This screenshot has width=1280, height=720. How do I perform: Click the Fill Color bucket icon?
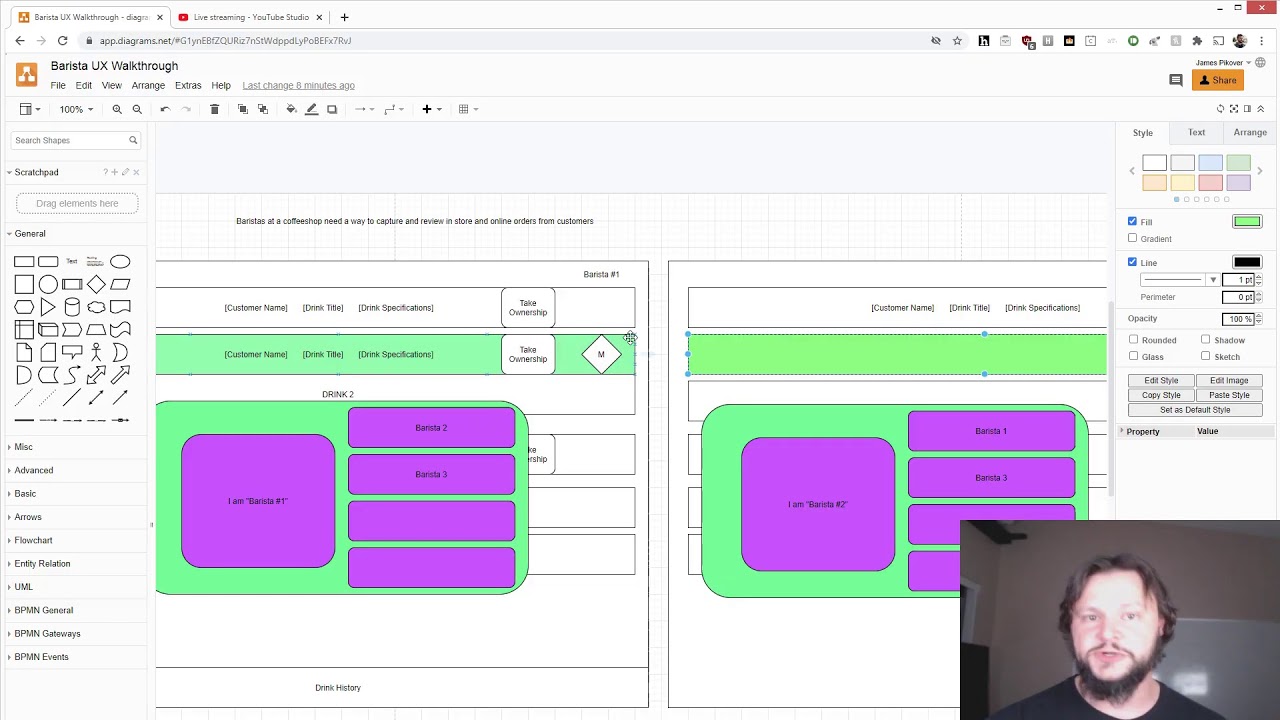tap(291, 109)
